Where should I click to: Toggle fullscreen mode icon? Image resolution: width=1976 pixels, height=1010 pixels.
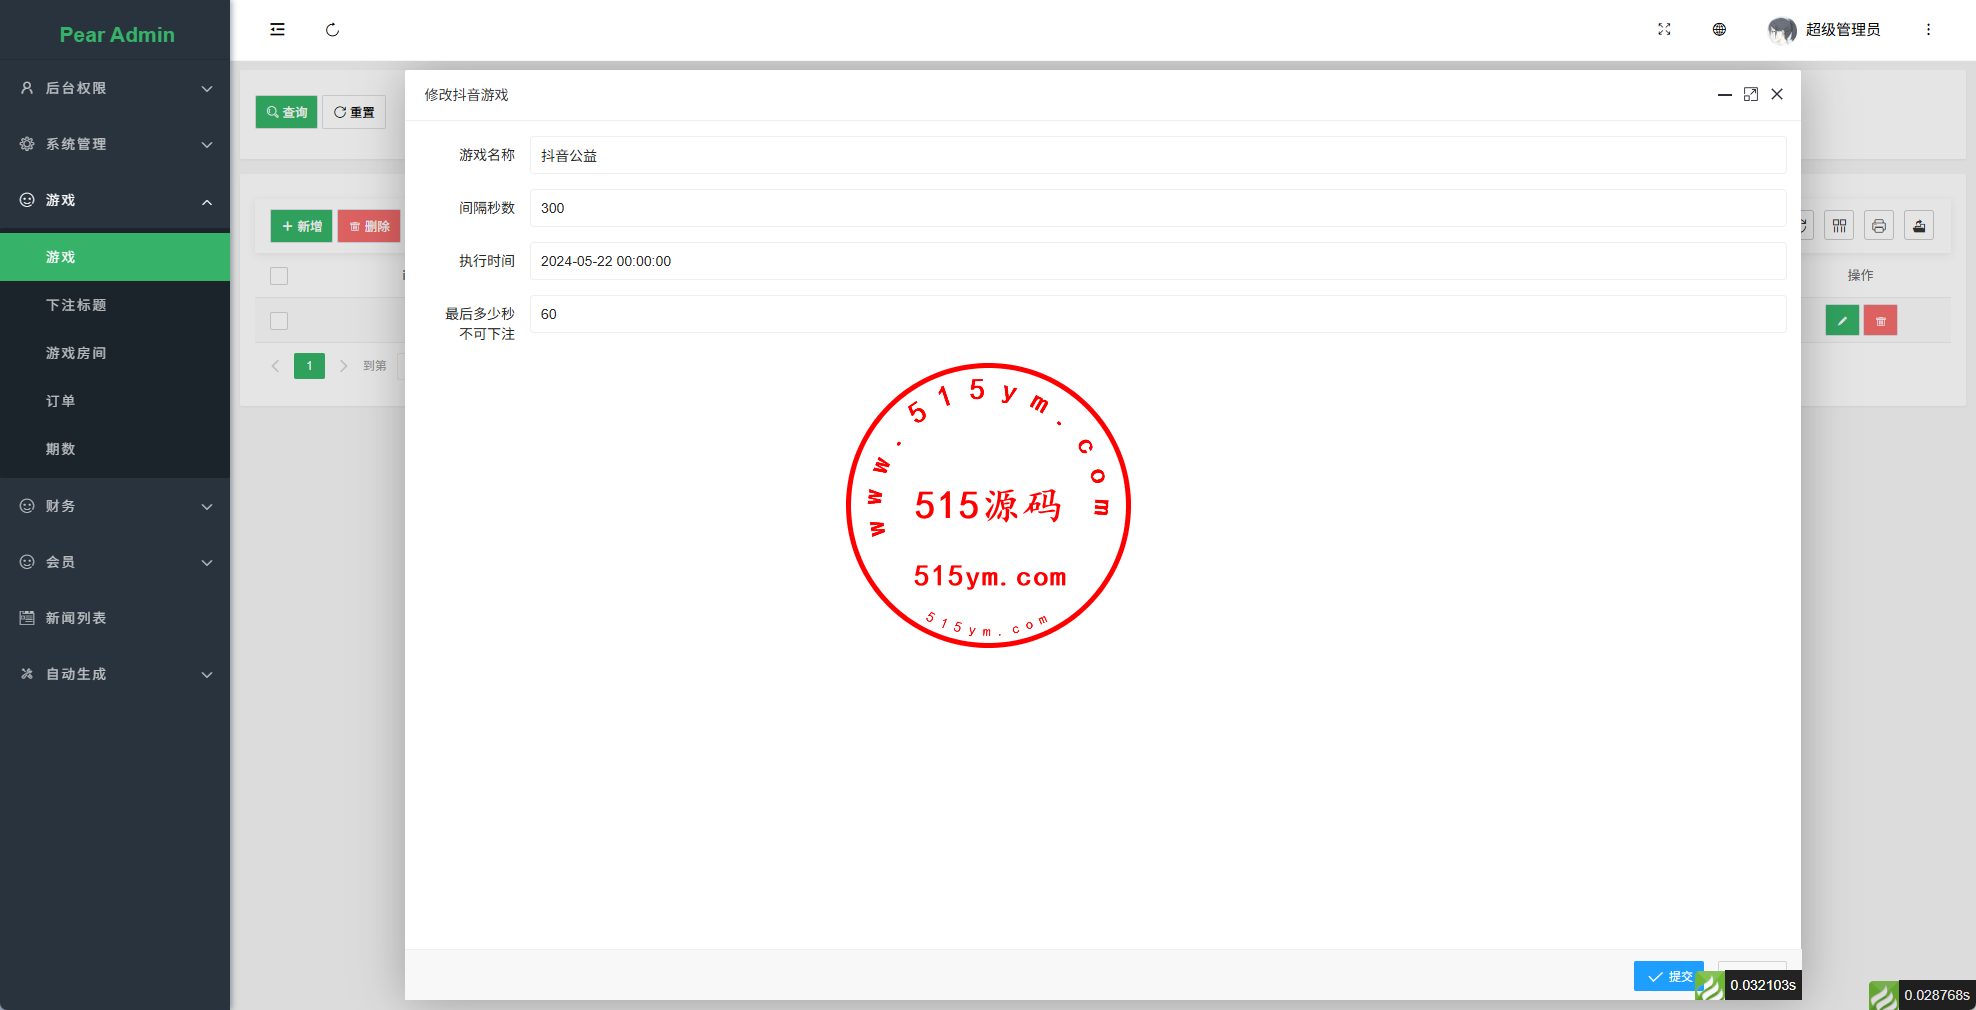1664,30
